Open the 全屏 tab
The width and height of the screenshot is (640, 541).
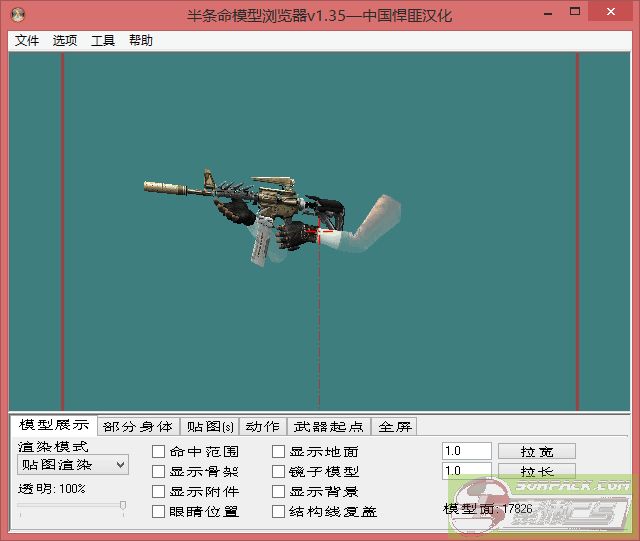coord(394,427)
